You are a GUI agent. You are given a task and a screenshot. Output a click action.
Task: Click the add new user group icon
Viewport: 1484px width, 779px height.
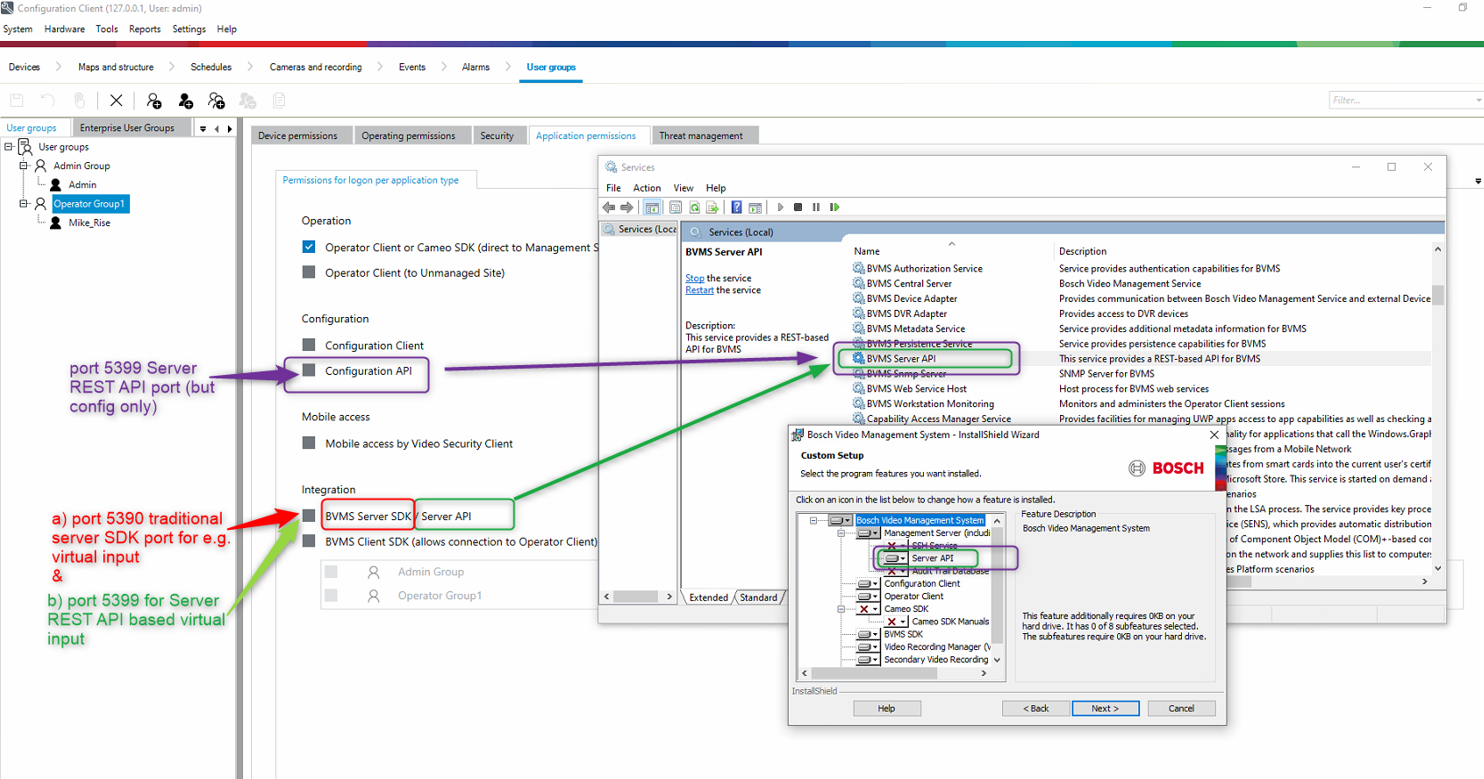pyautogui.click(x=154, y=100)
